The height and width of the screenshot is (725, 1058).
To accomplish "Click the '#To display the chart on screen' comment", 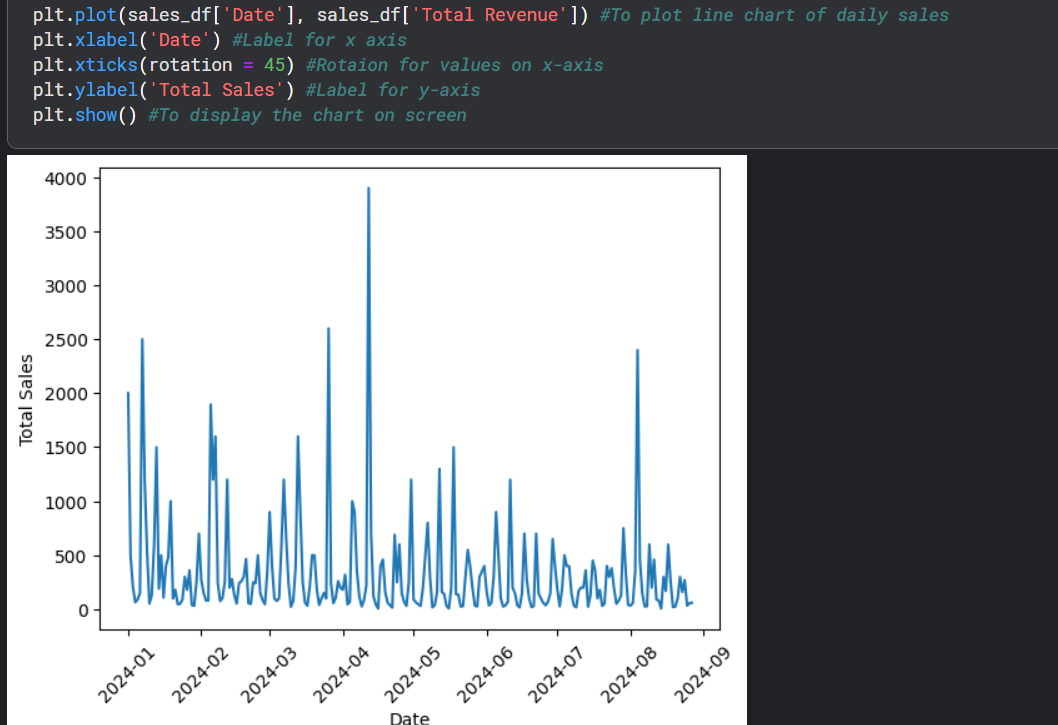I will [x=307, y=115].
